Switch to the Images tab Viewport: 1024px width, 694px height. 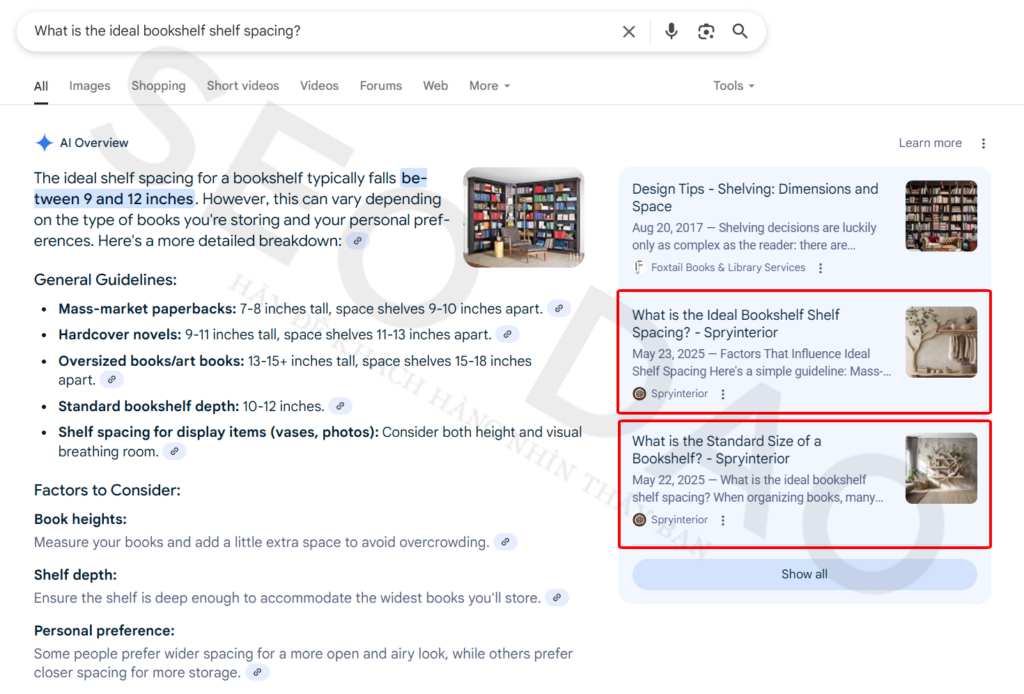point(89,86)
